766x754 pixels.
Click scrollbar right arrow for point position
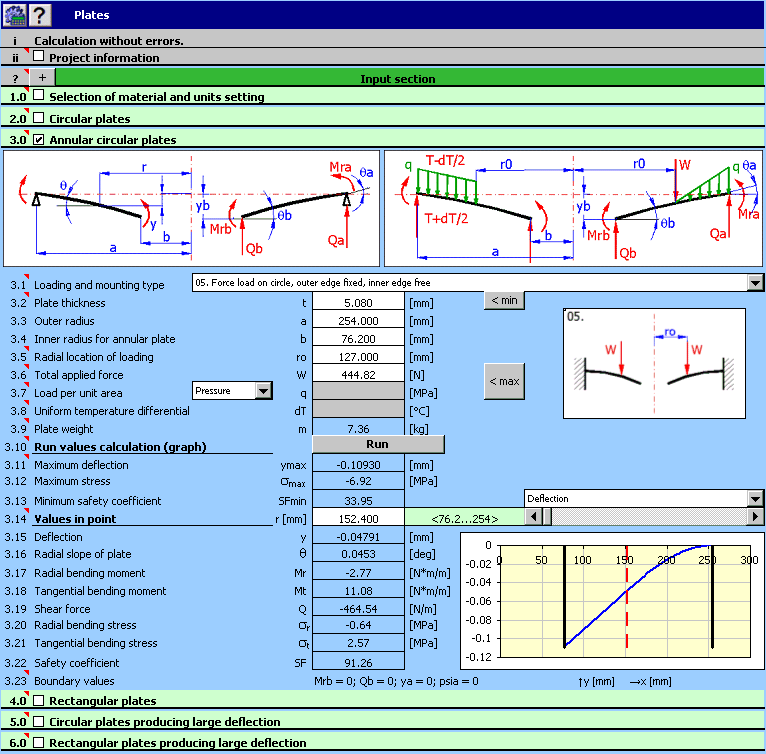(755, 516)
